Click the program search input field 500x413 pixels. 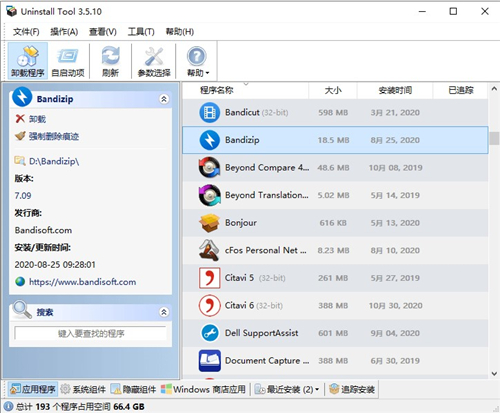[90, 333]
